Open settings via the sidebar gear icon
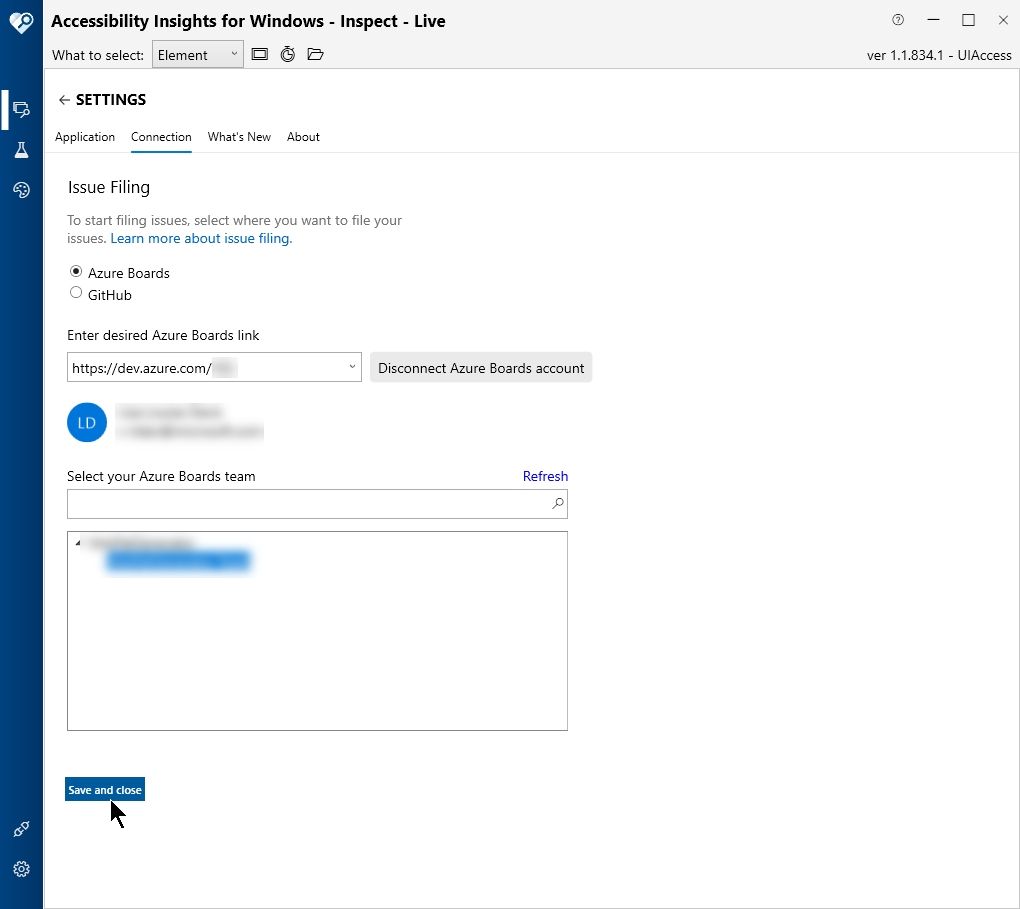 point(21,869)
